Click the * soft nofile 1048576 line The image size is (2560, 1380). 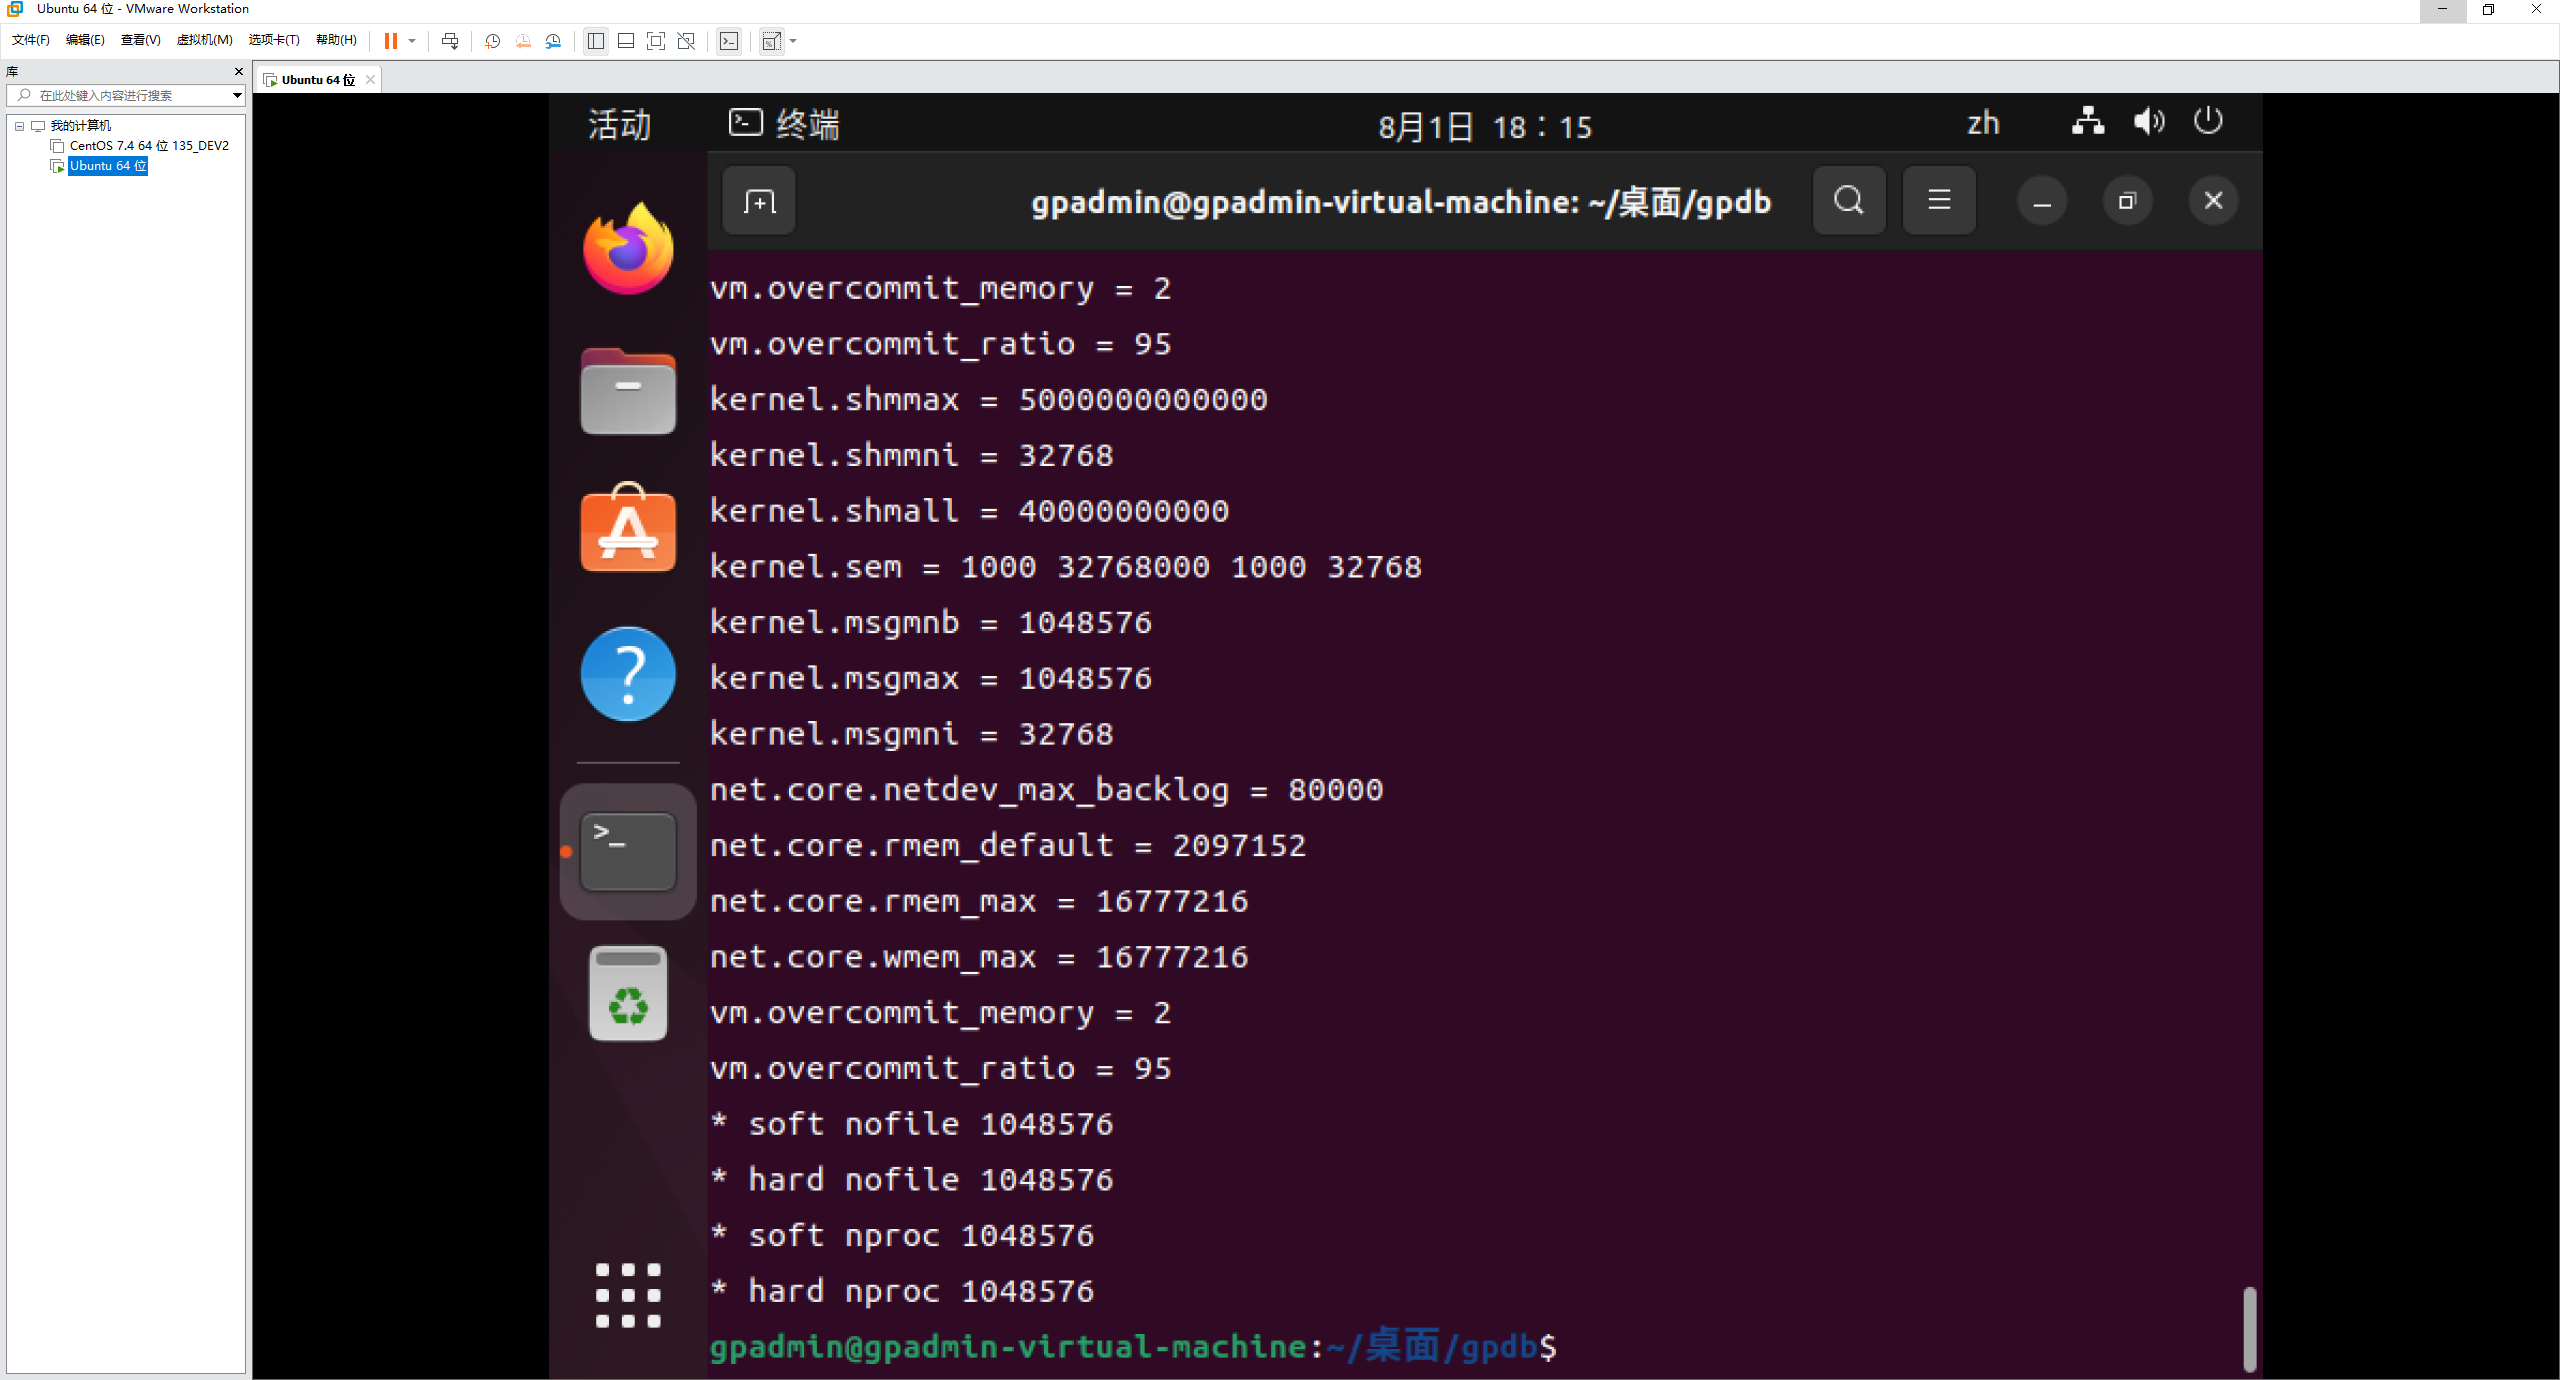[911, 1124]
